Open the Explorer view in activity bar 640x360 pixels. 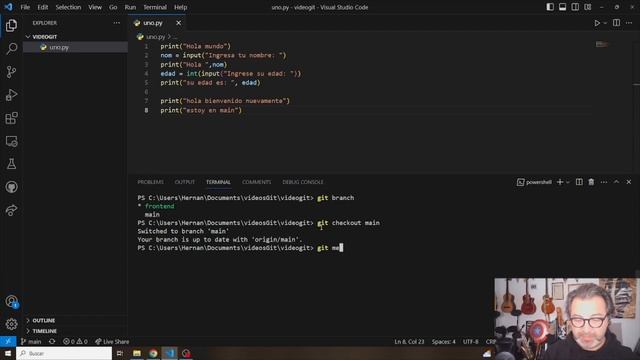click(11, 25)
